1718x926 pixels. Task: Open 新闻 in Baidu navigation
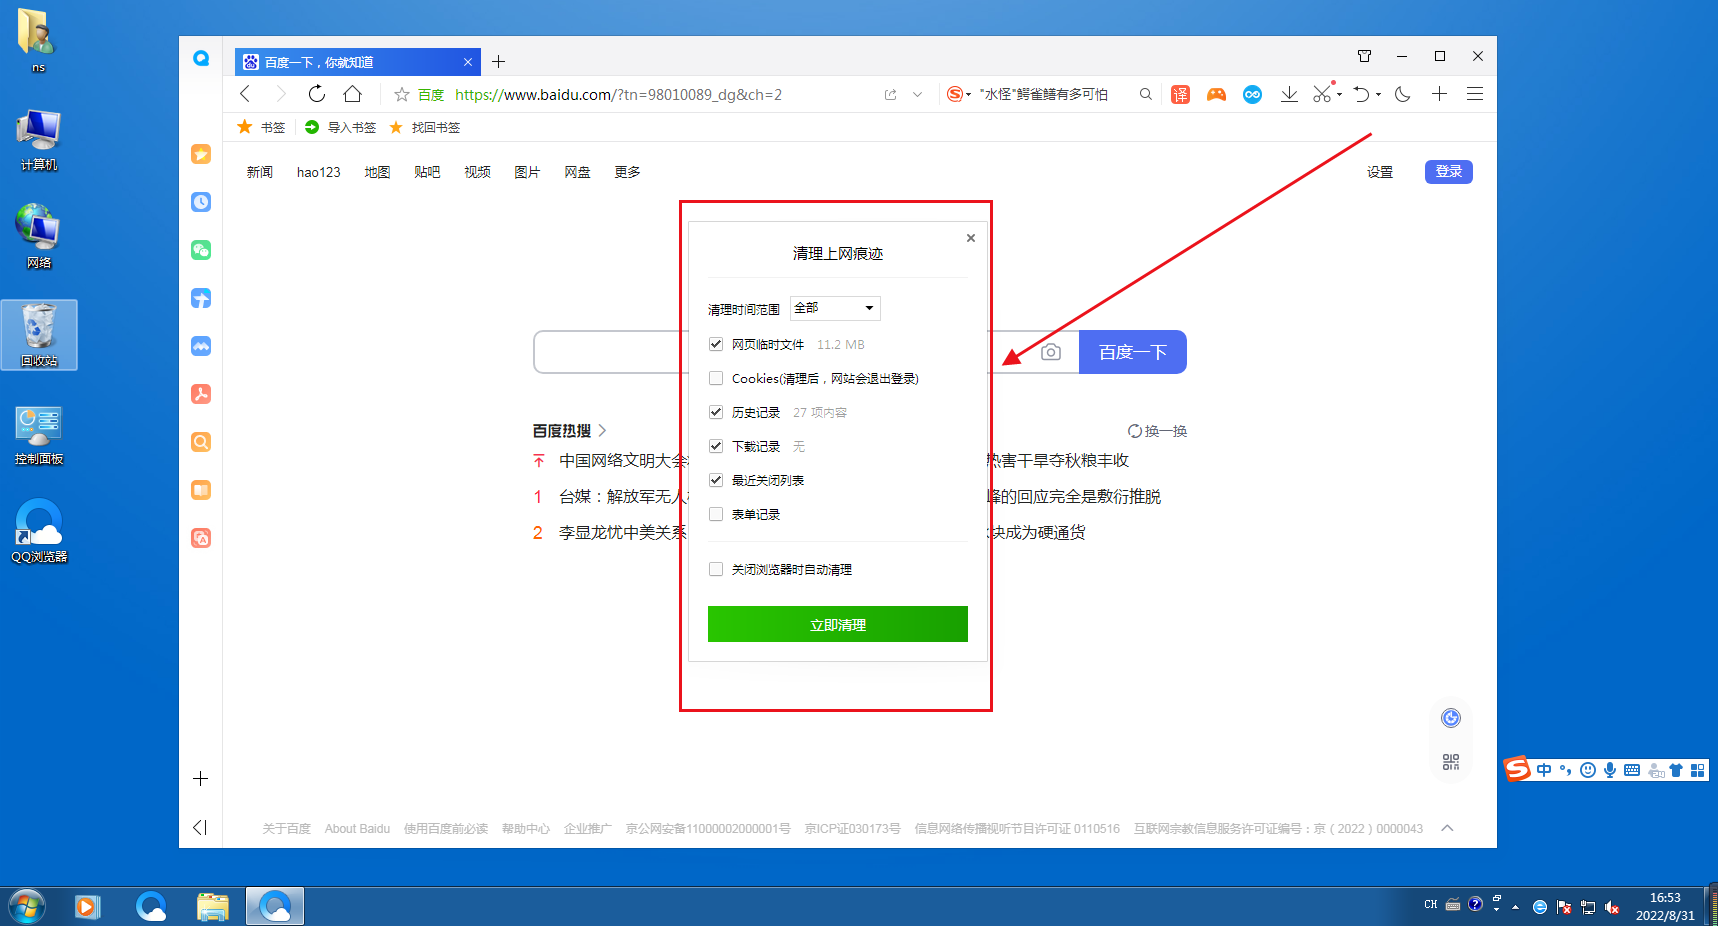[260, 172]
